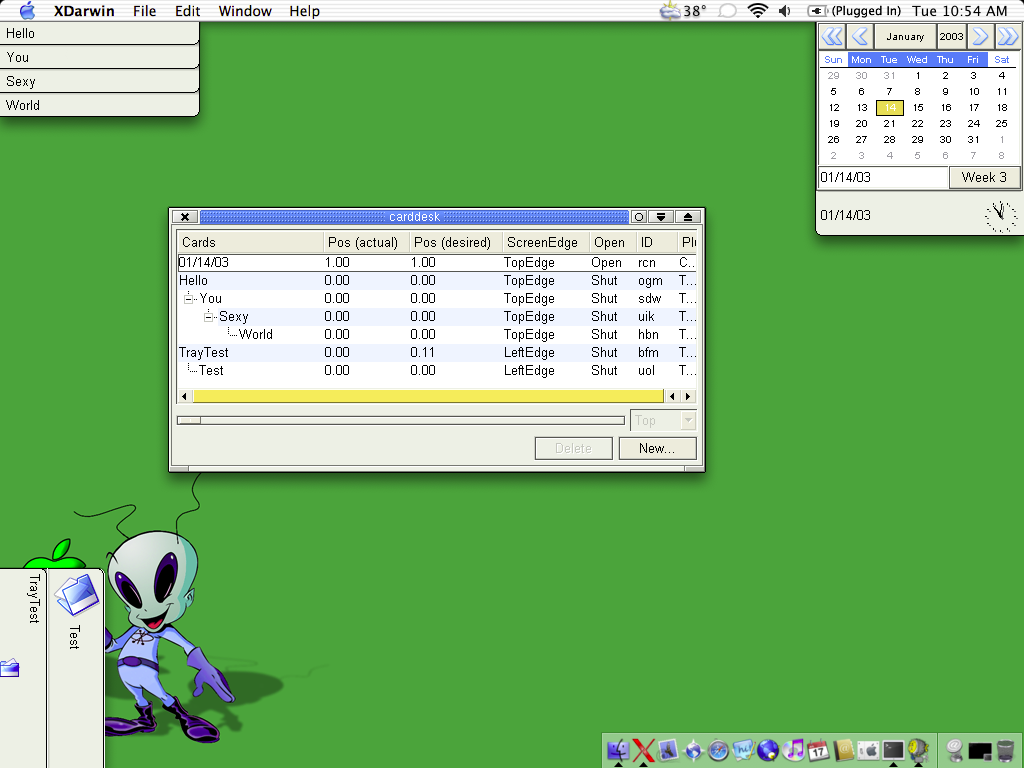Screen dimensions: 1024x768
Task: Click the speech bubble menu bar icon
Action: [727, 11]
